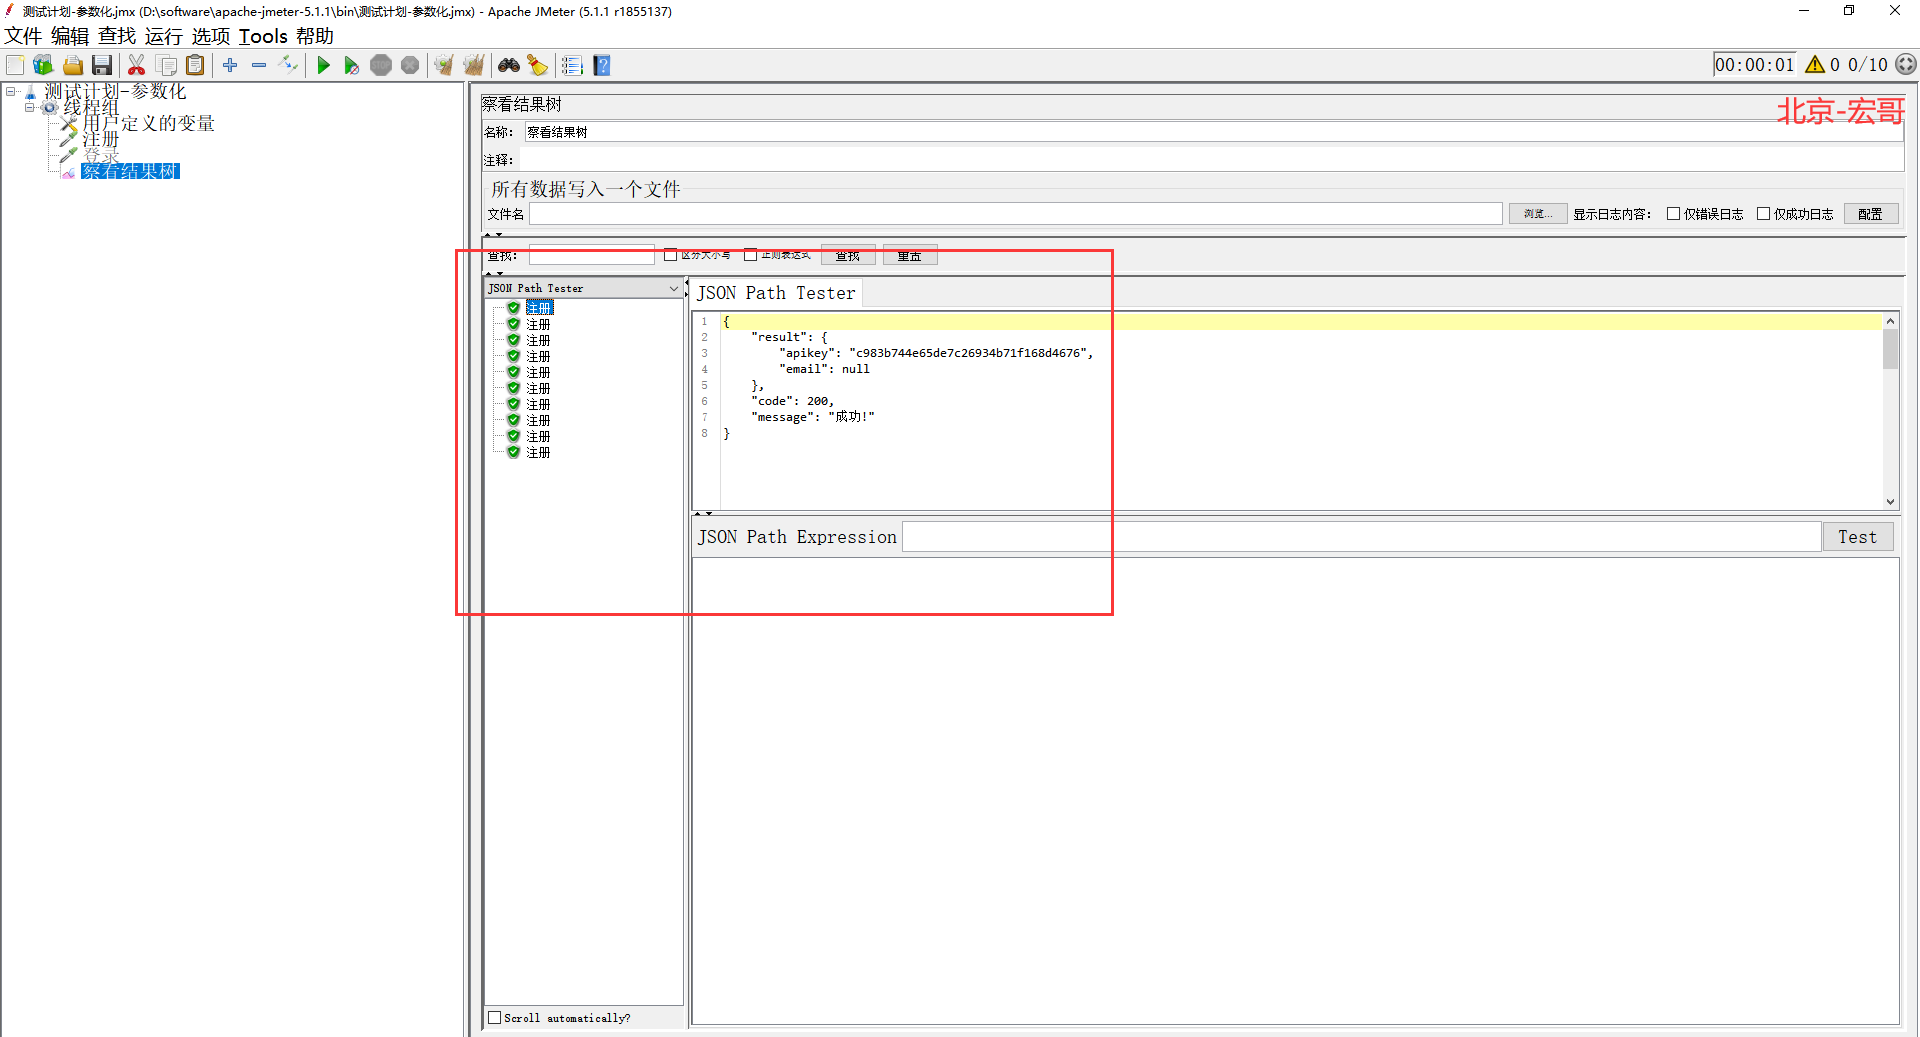Click the Function helper list icon
Image resolution: width=1920 pixels, height=1037 pixels.
(572, 66)
